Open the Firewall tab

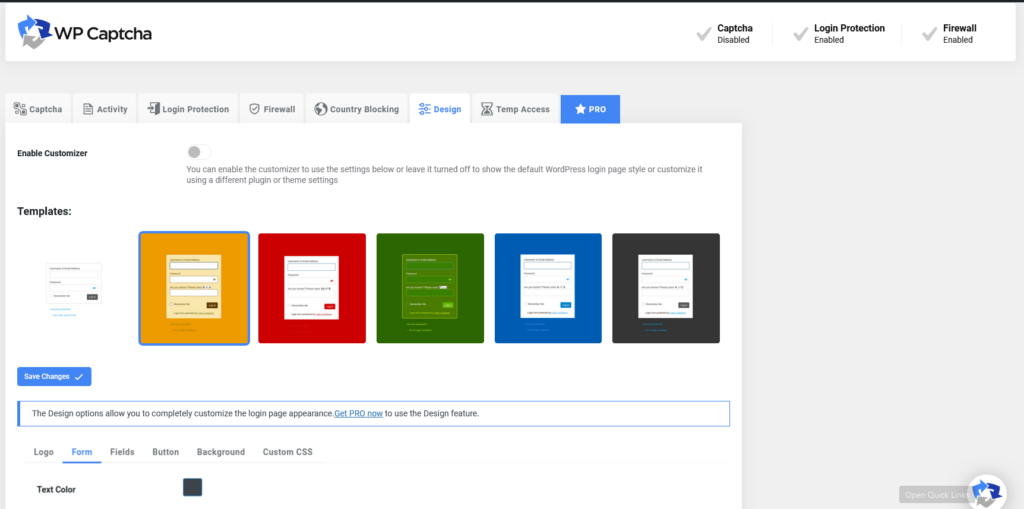pyautogui.click(x=272, y=109)
